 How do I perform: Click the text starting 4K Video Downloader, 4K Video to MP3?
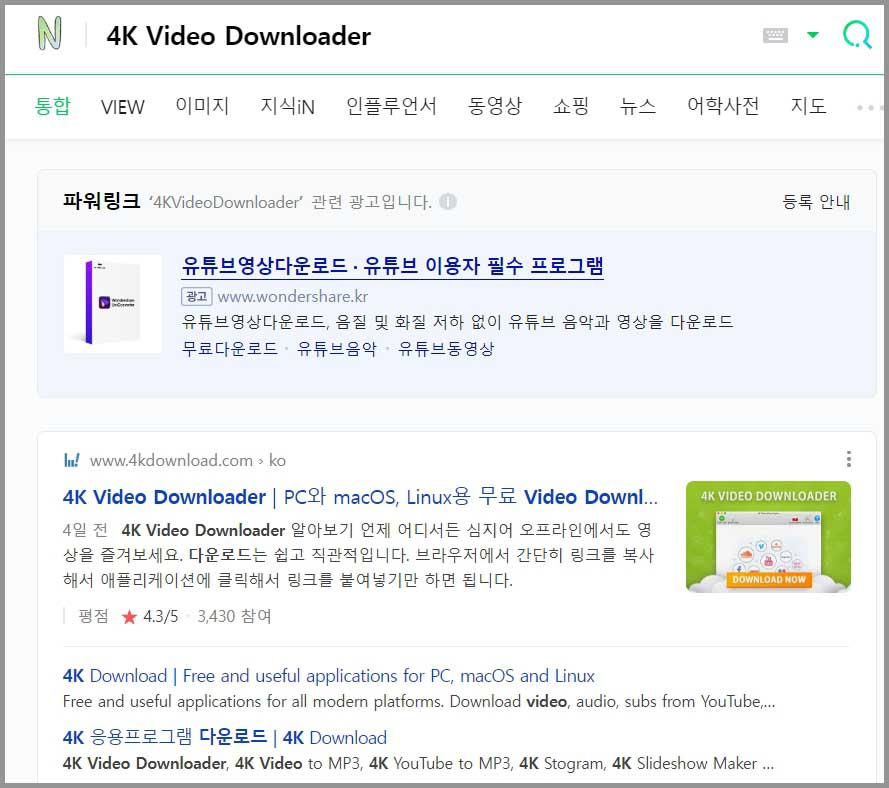click(x=418, y=763)
